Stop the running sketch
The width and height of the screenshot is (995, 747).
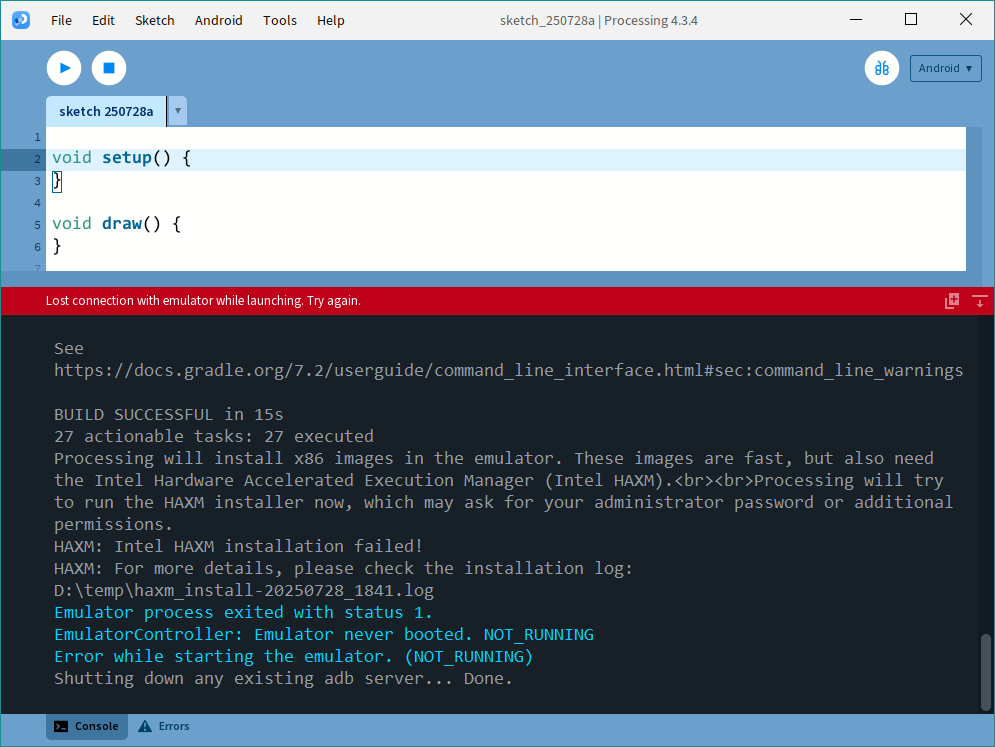pyautogui.click(x=109, y=68)
